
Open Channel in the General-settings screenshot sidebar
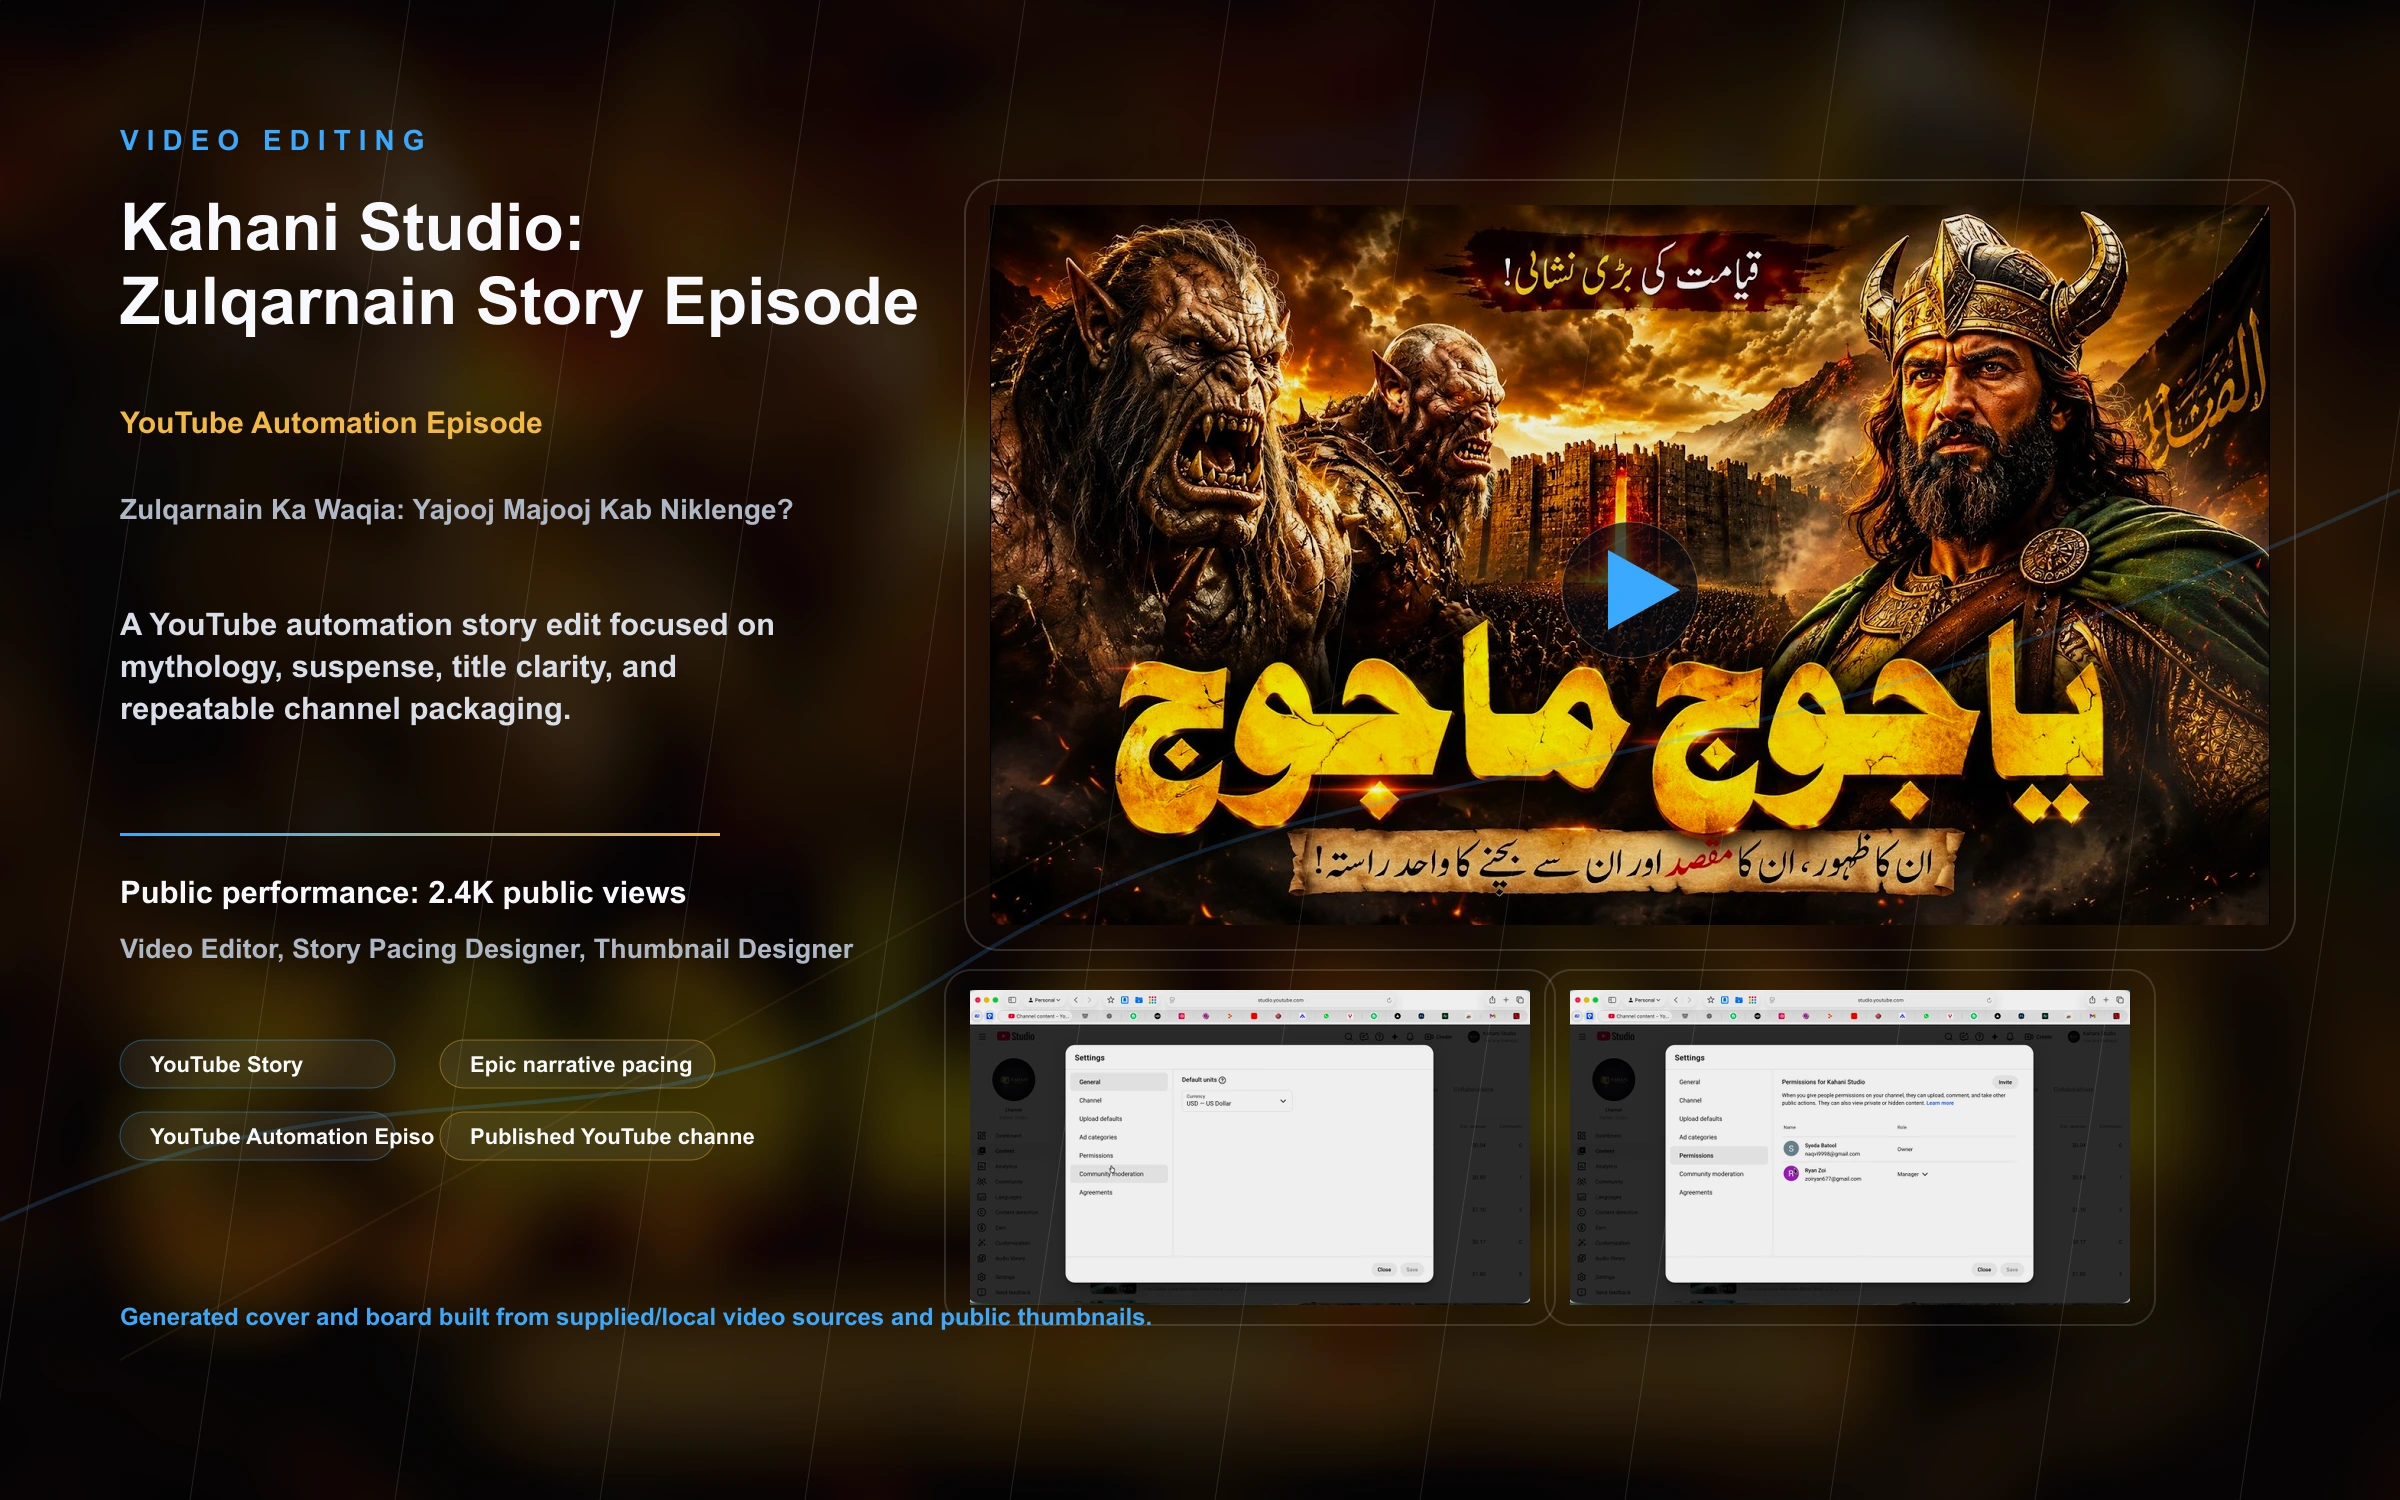(x=1119, y=1100)
